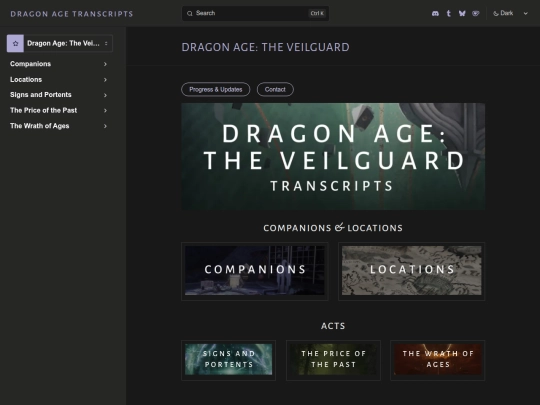Click the page title DRAGON AGE: THE VEILGUARD

tap(265, 47)
